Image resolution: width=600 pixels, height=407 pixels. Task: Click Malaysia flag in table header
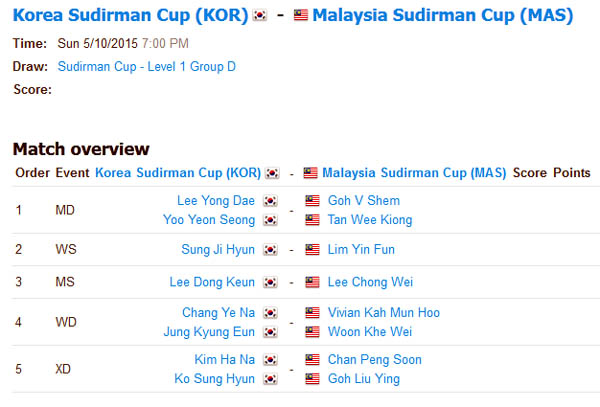pos(310,173)
